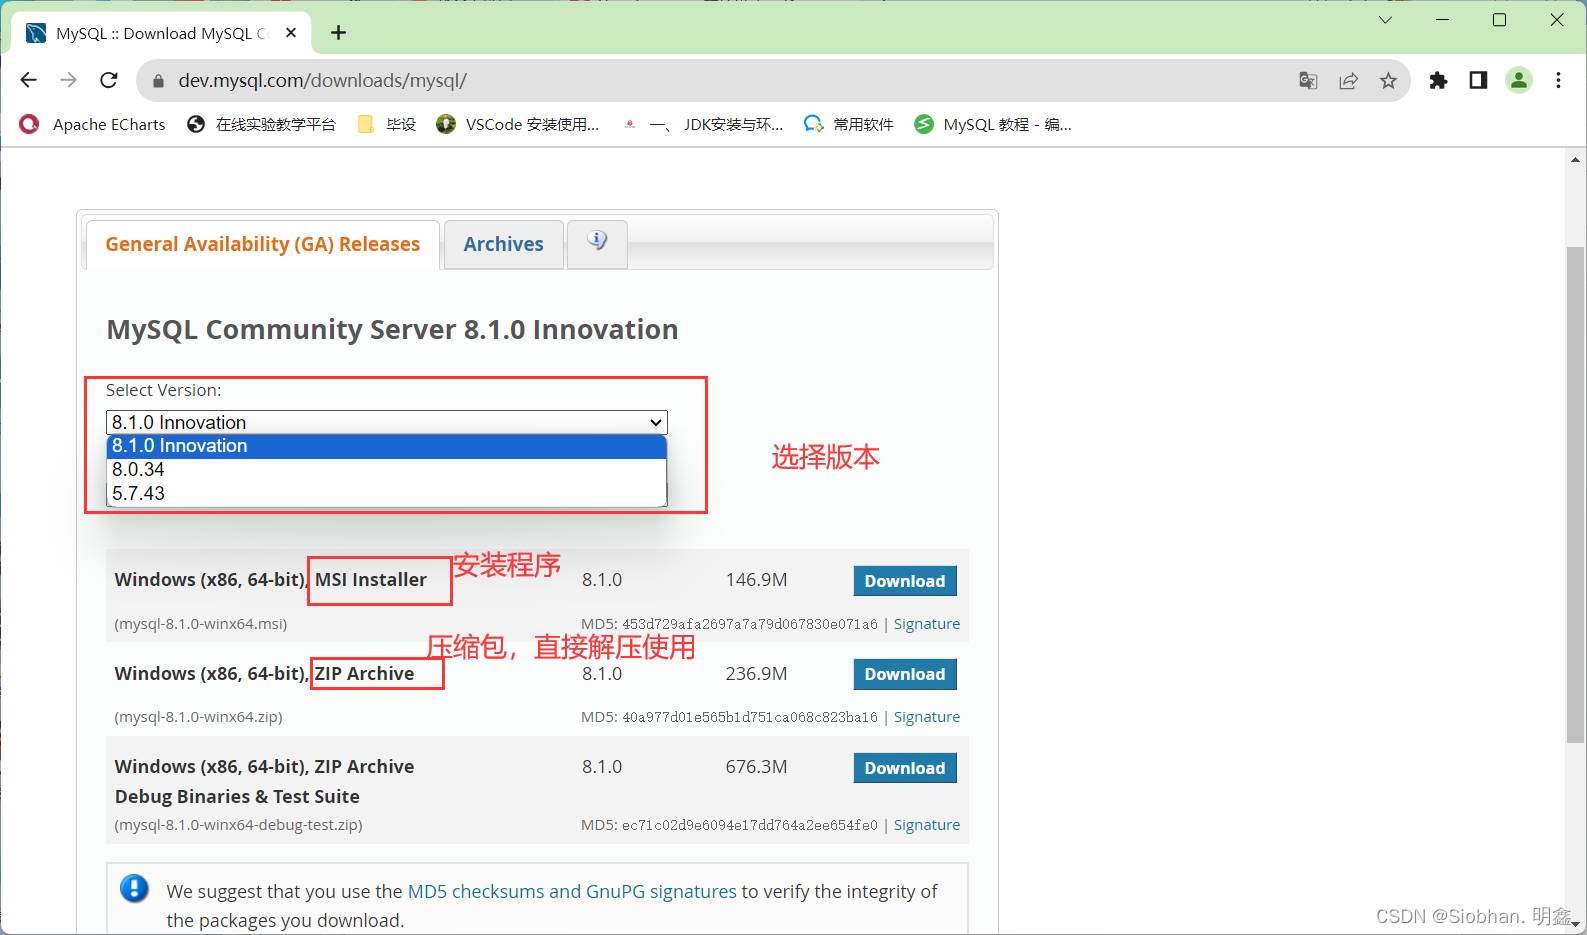Choose version 8.0.34 from the list

(386, 470)
